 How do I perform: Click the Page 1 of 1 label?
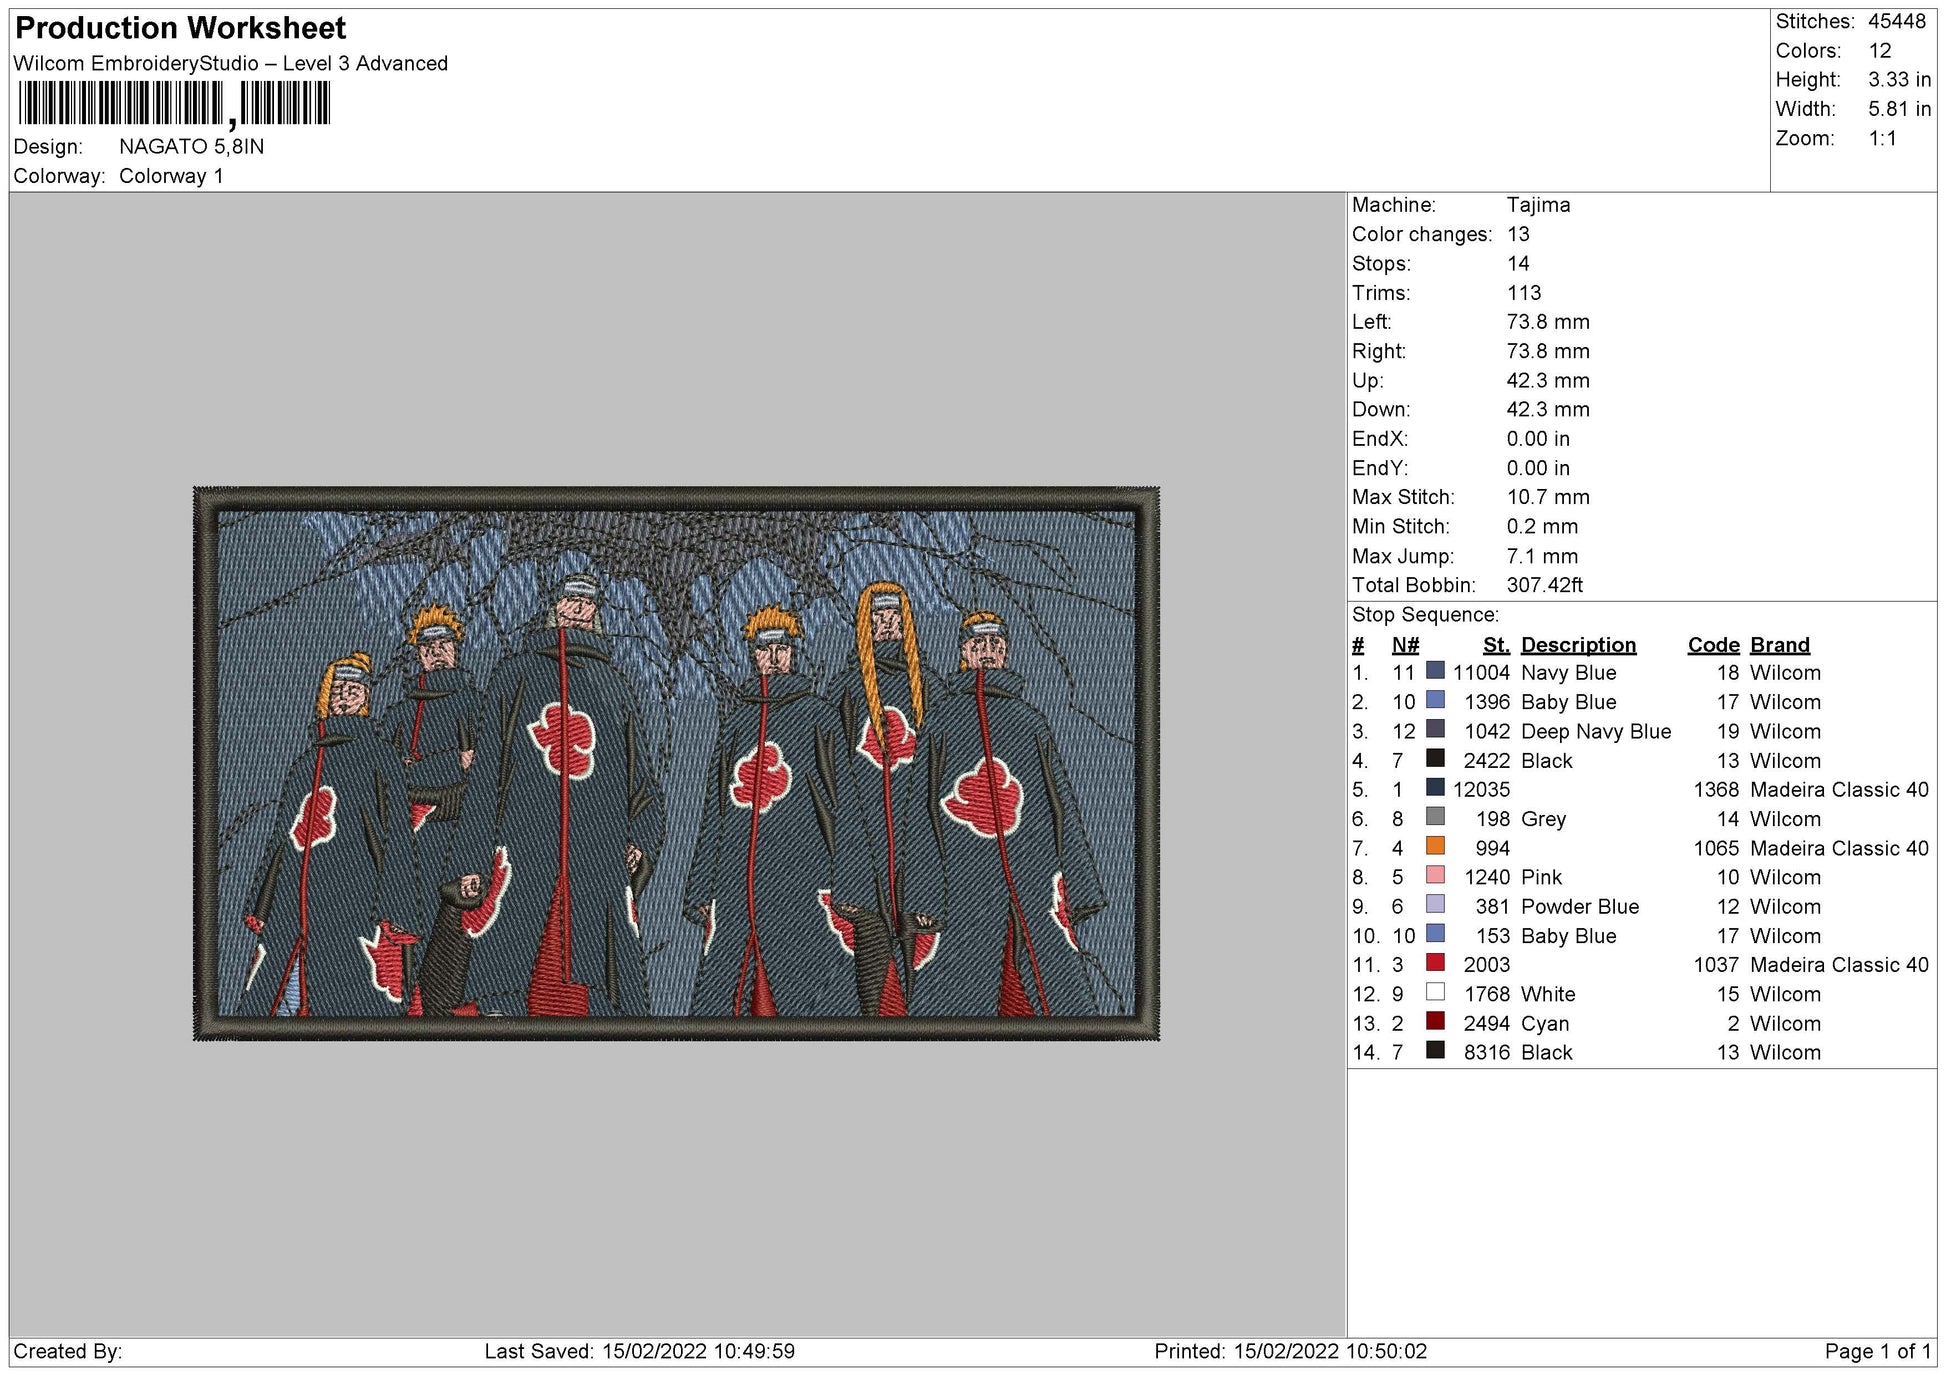[1877, 1351]
